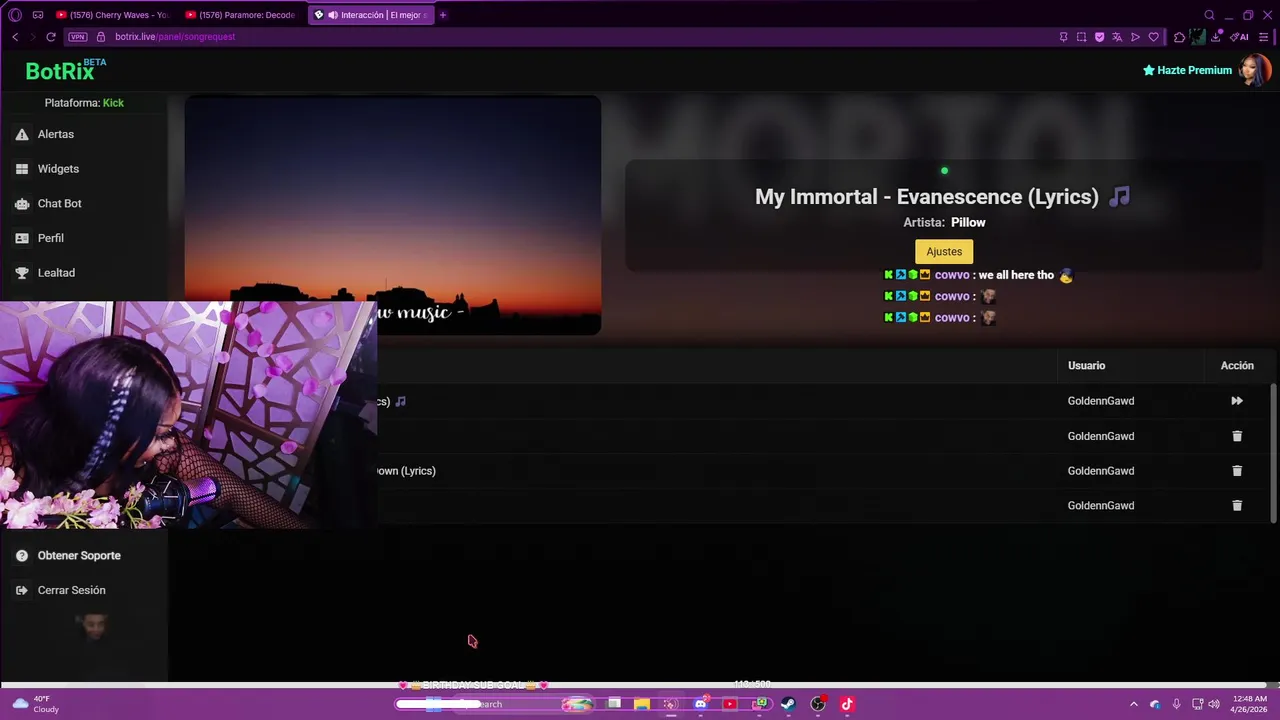
Task: Open the Opera menu icon
Action: pyautogui.click(x=14, y=15)
